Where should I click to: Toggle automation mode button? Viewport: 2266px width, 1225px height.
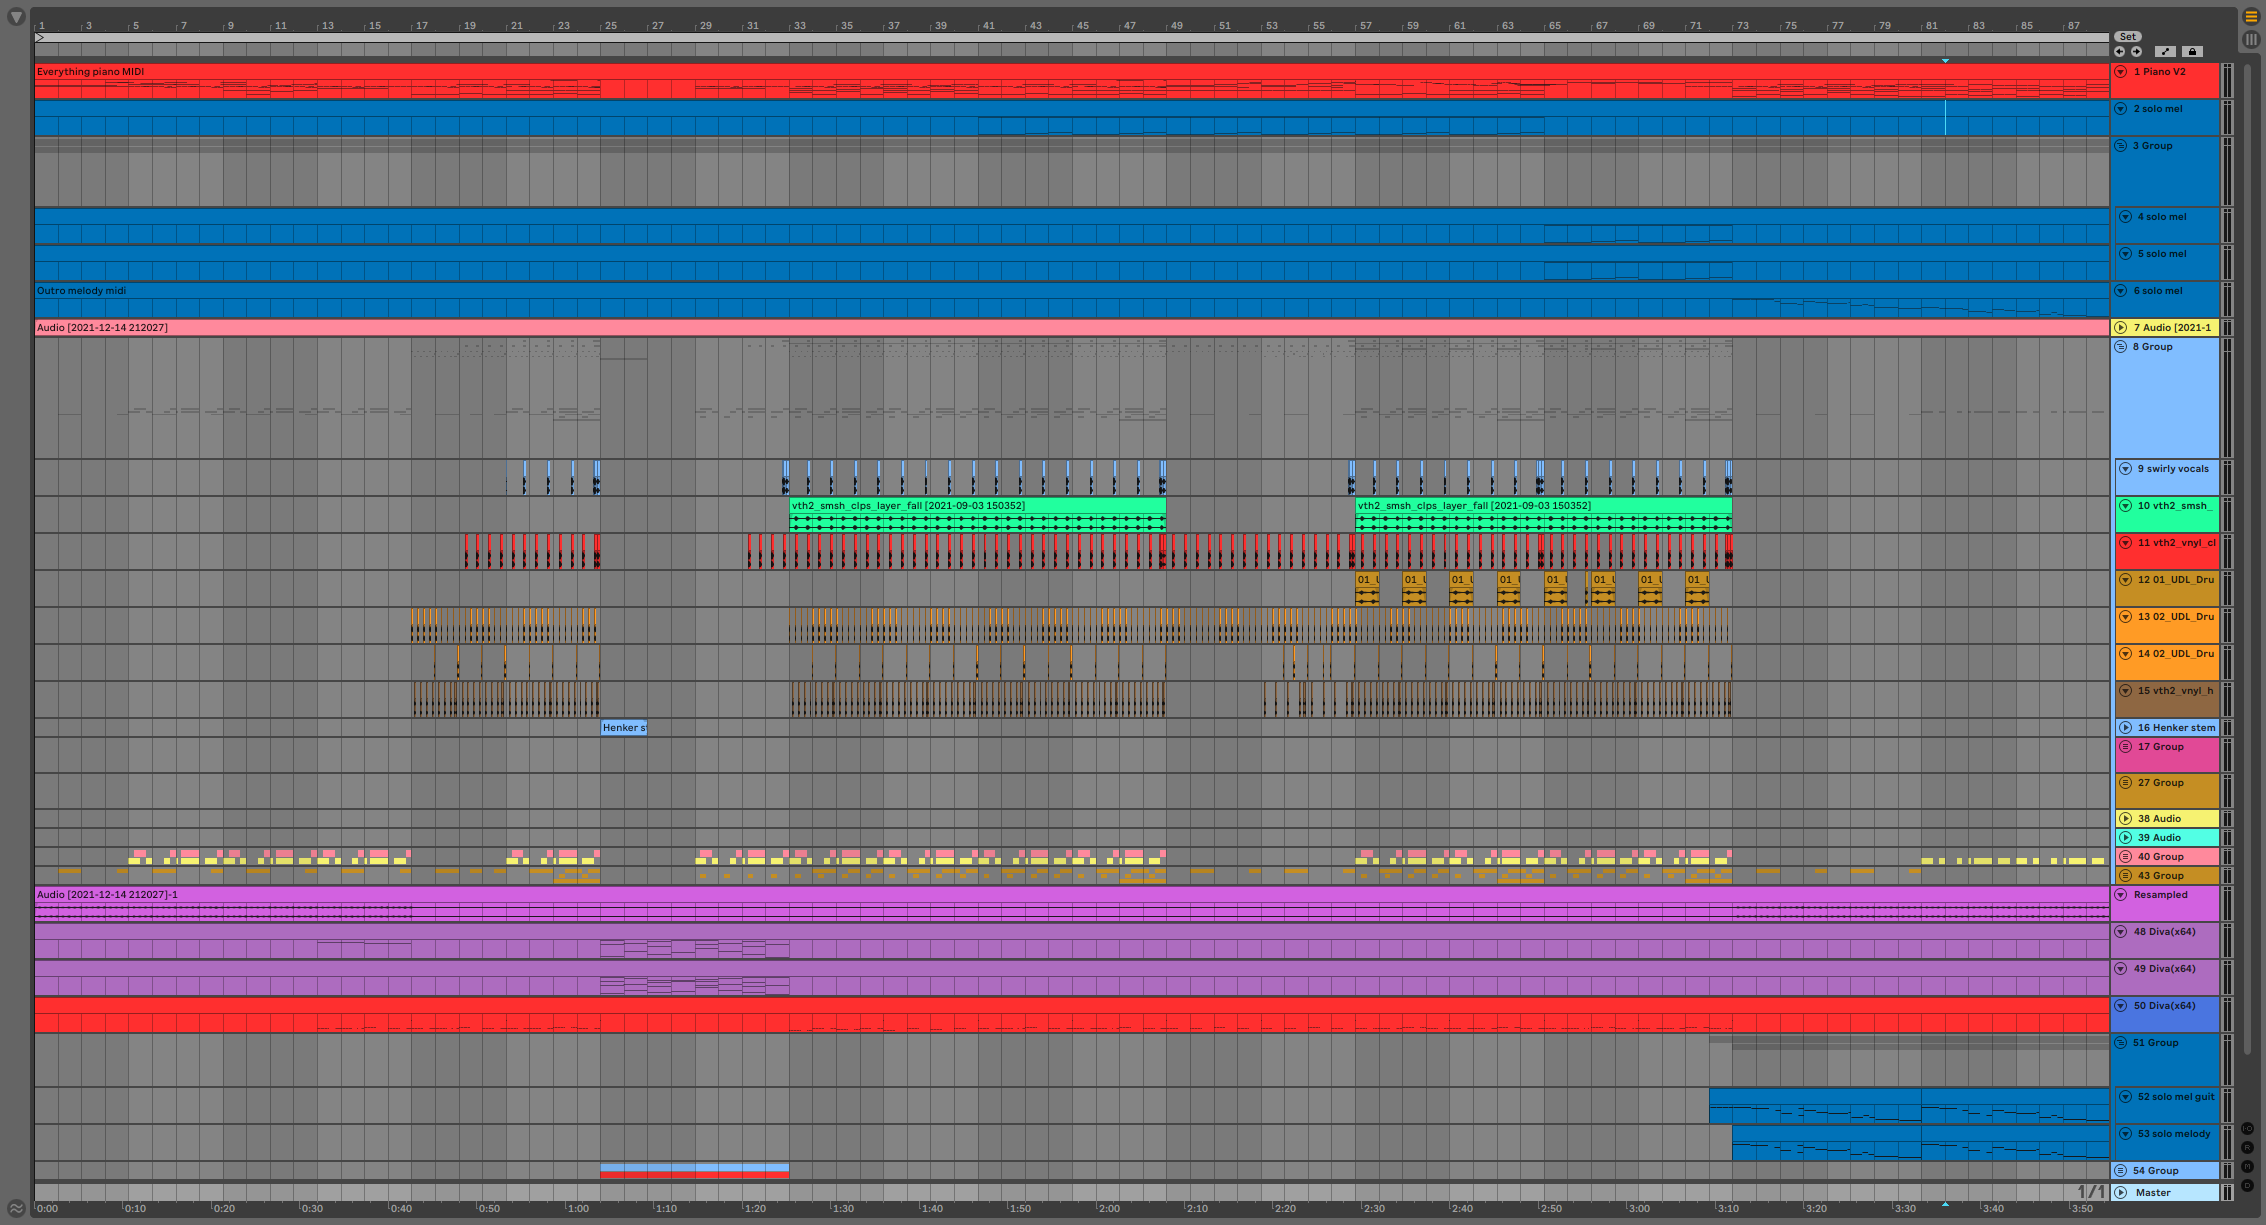tap(2165, 51)
